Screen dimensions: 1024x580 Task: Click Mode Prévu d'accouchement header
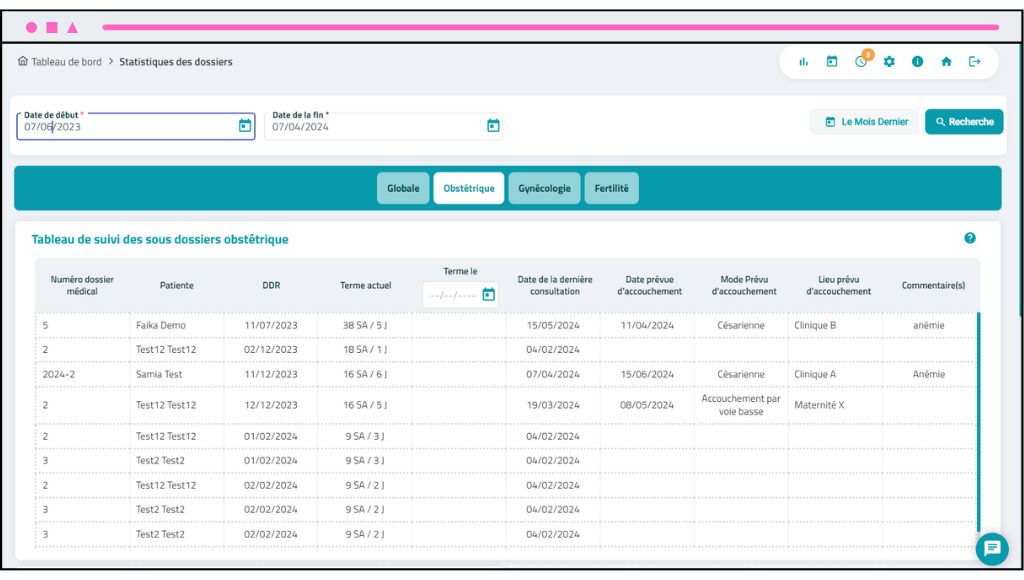[744, 285]
